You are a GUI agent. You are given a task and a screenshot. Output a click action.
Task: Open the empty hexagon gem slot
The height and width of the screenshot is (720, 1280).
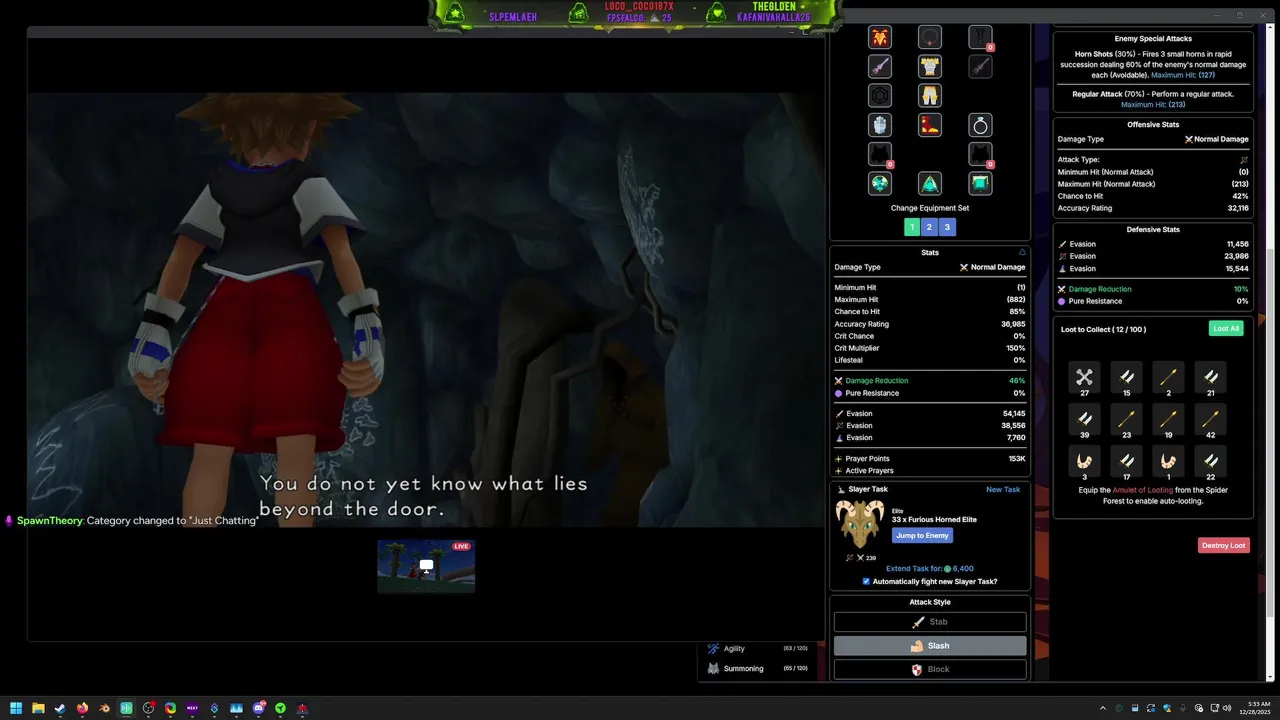[880, 96]
